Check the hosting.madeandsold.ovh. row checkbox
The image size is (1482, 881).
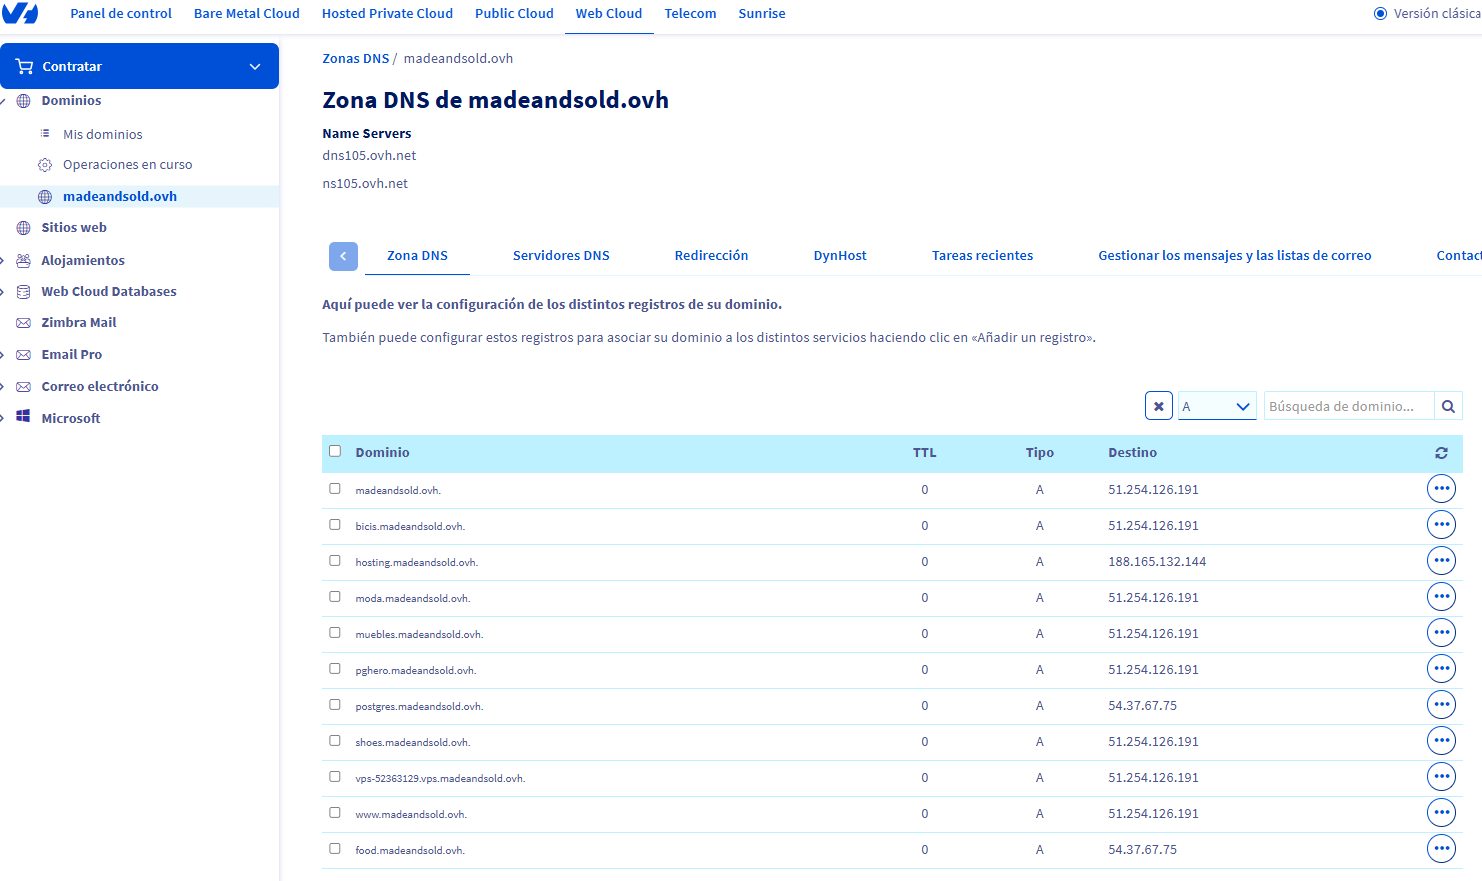335,561
